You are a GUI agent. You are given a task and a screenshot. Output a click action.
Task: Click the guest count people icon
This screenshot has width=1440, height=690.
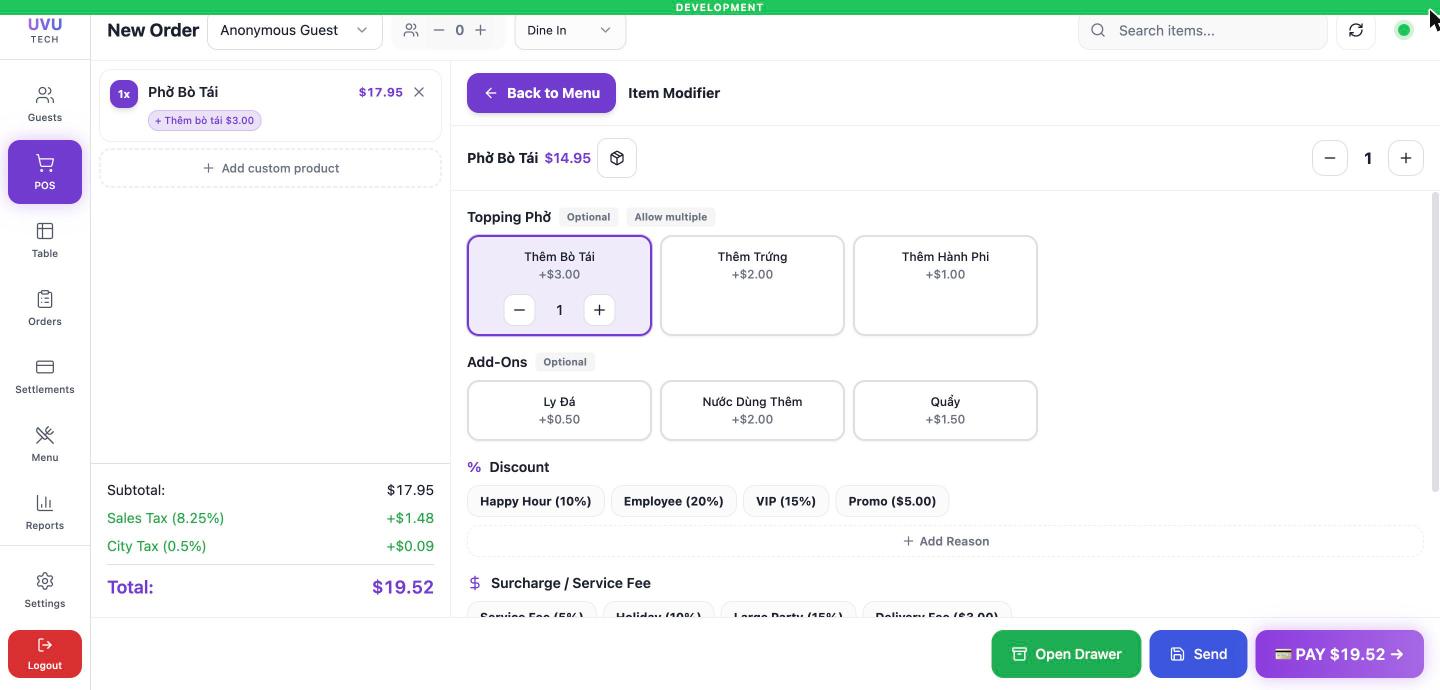point(411,30)
